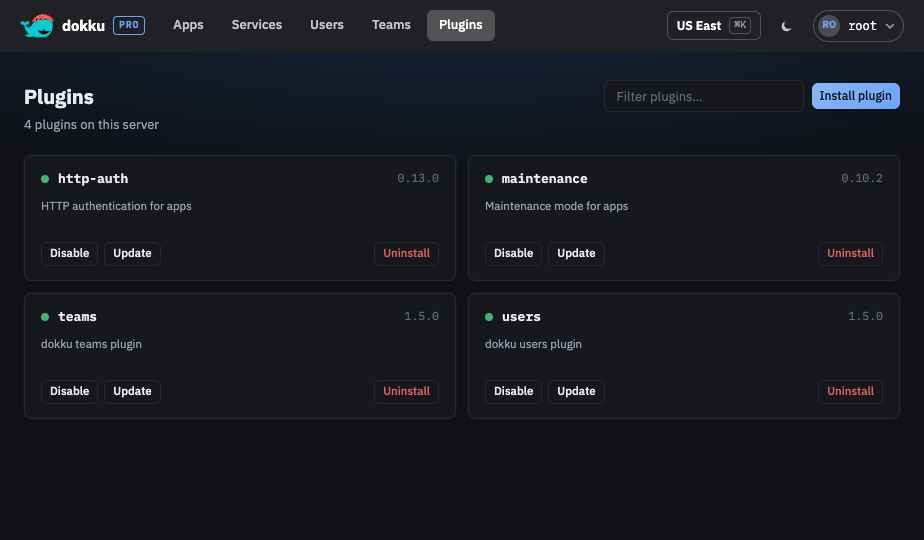This screenshot has height=540, width=924.
Task: Switch to the Users tab
Action: pos(326,25)
